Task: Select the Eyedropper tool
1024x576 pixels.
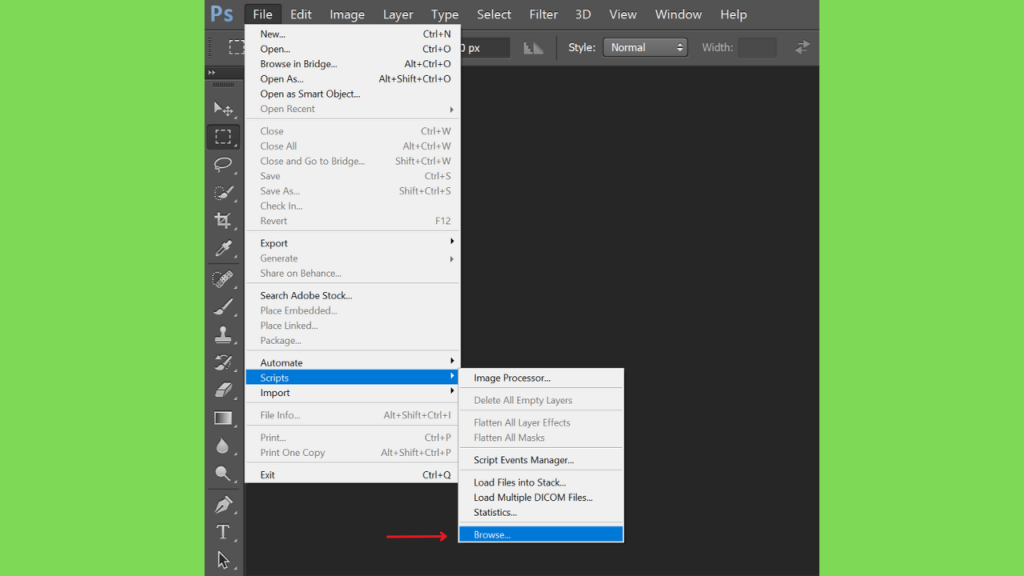Action: pos(223,249)
